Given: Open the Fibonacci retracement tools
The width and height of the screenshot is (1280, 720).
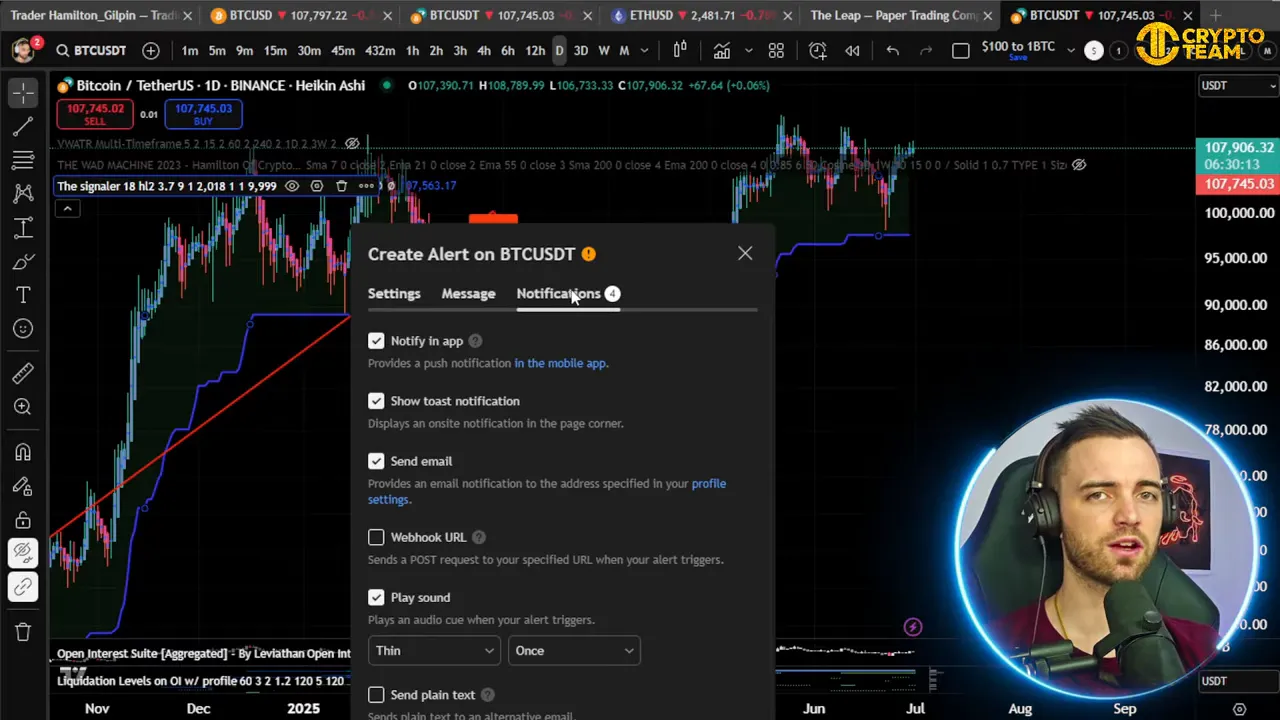Looking at the screenshot, I should tap(23, 160).
